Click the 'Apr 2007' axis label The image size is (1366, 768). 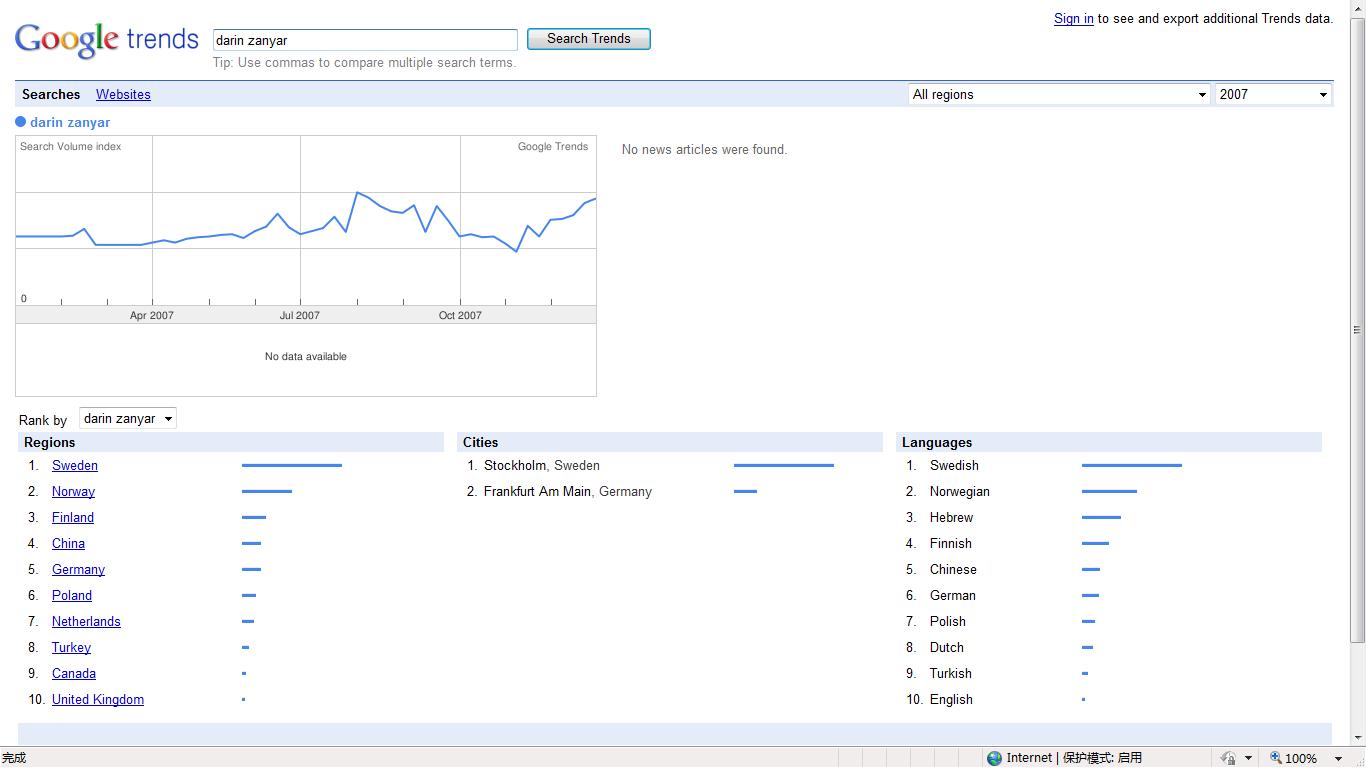click(152, 315)
